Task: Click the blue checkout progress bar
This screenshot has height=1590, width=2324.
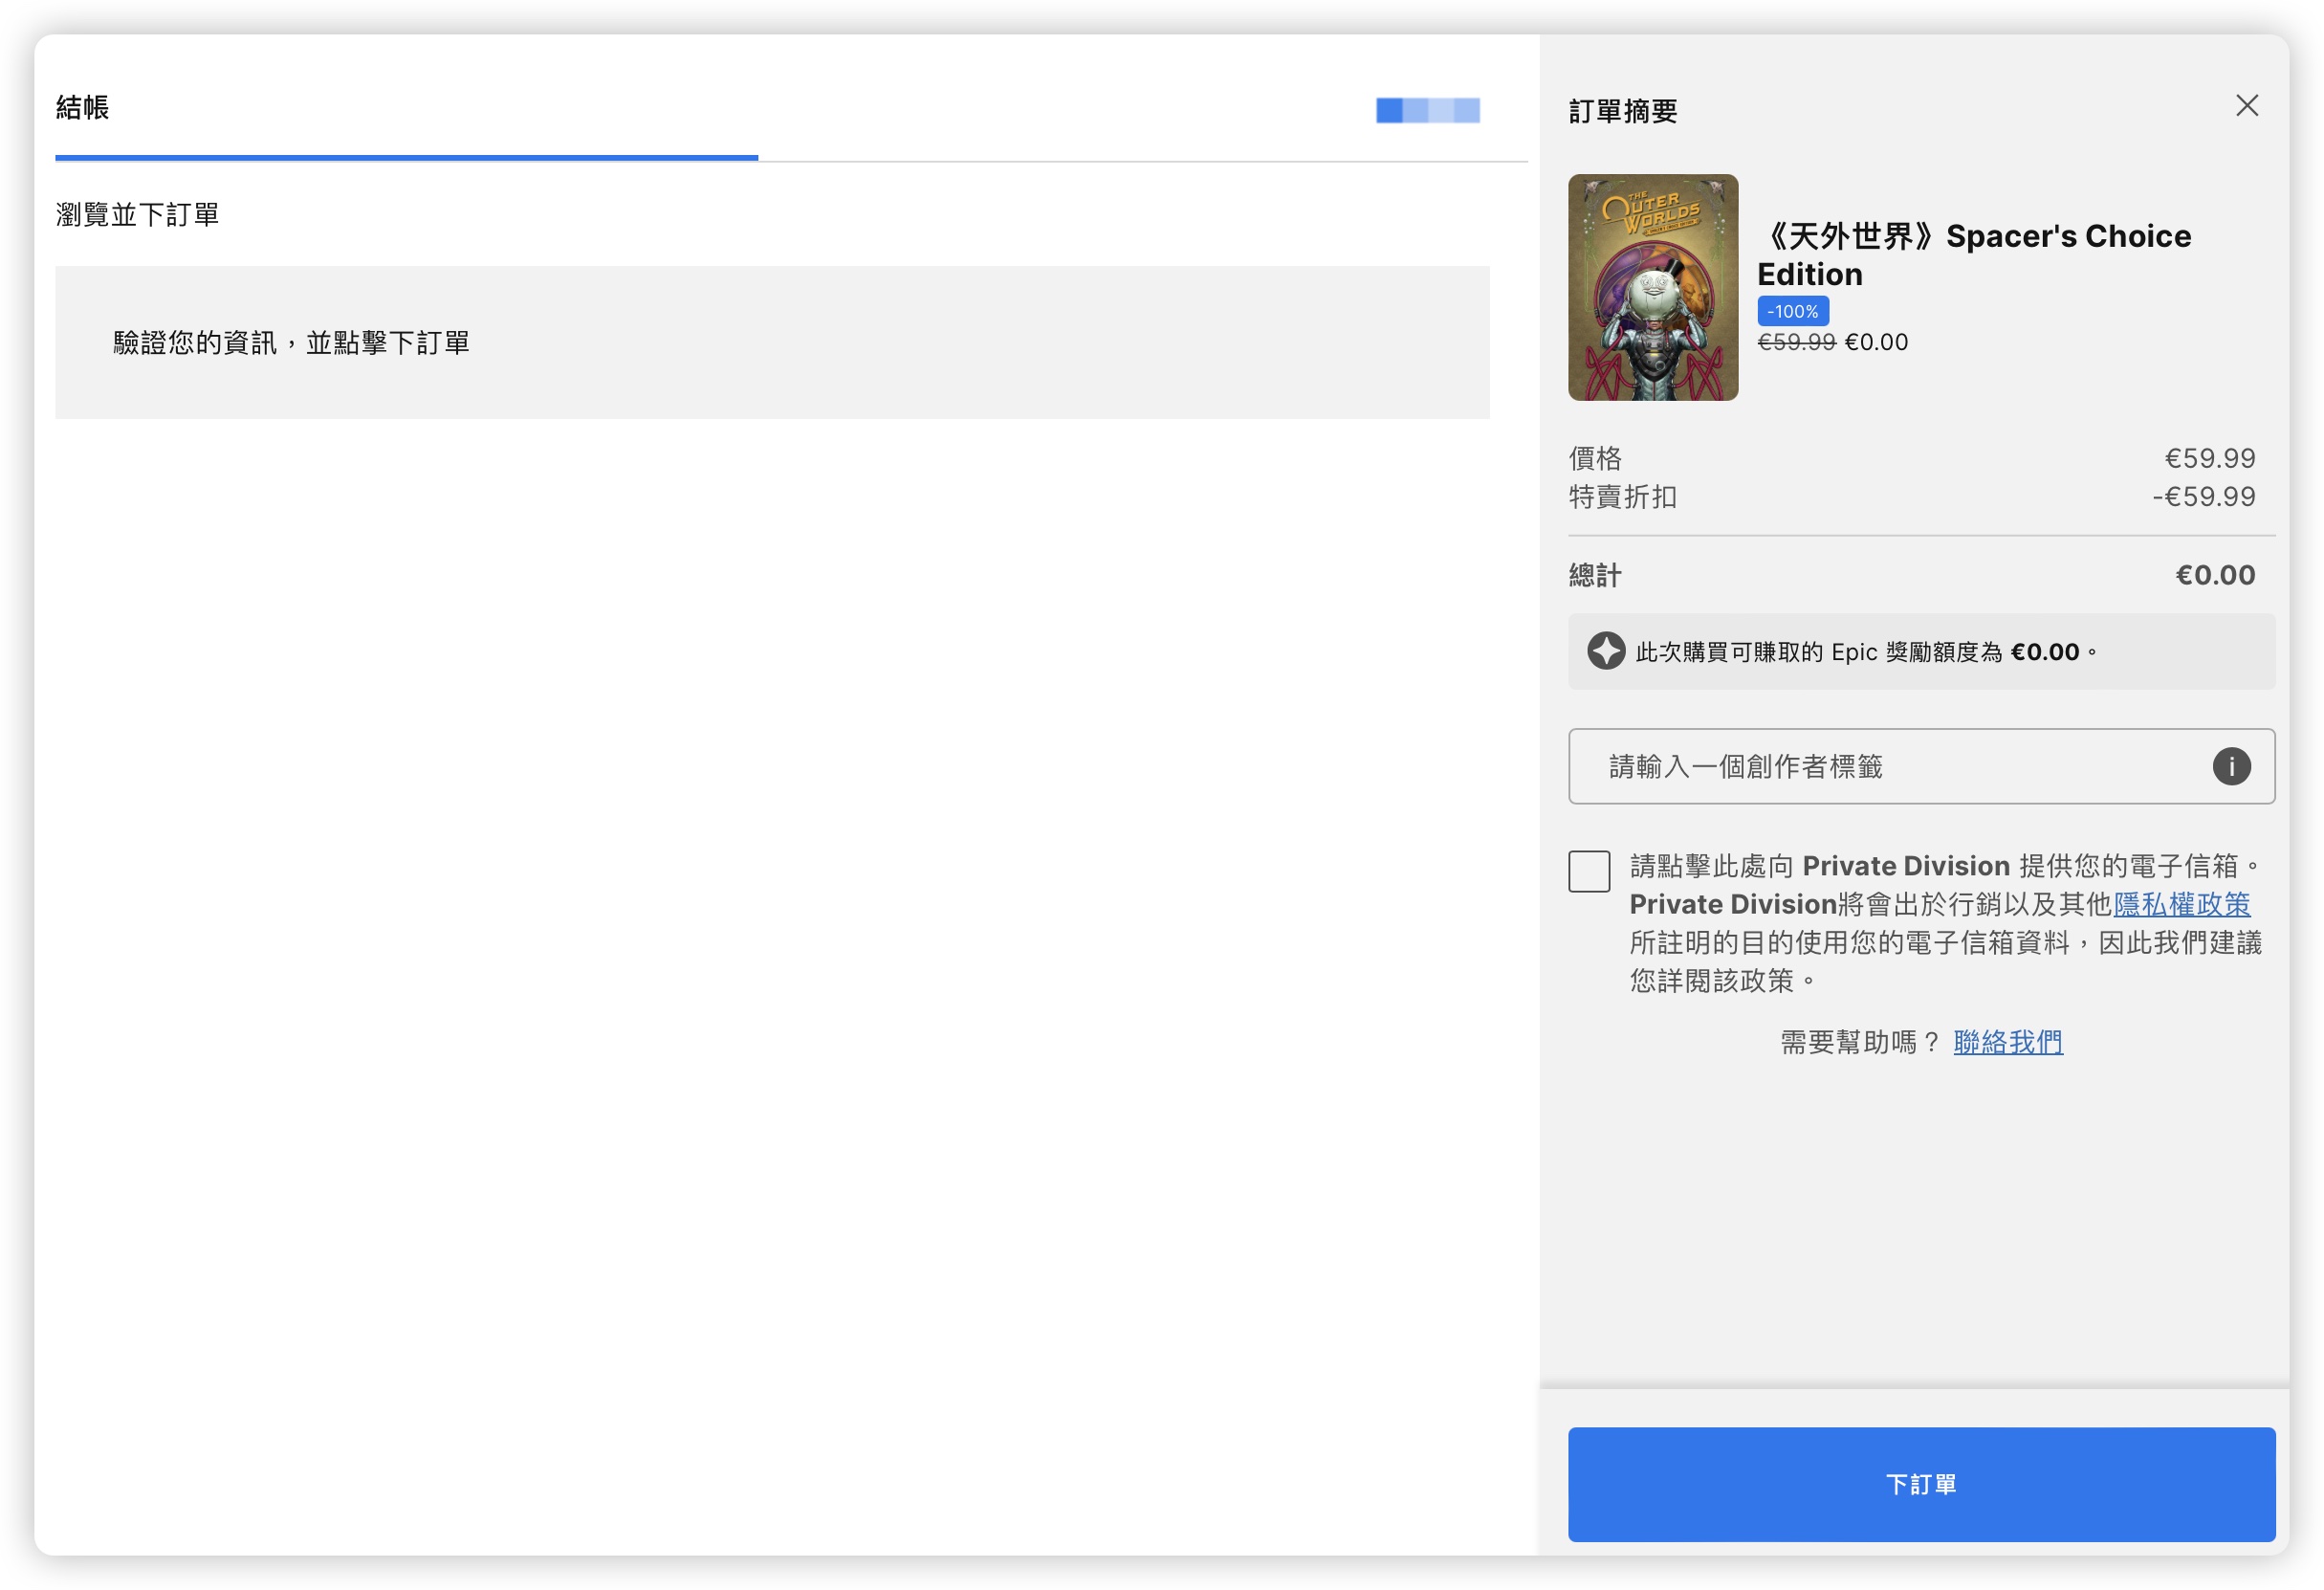Action: (406, 158)
